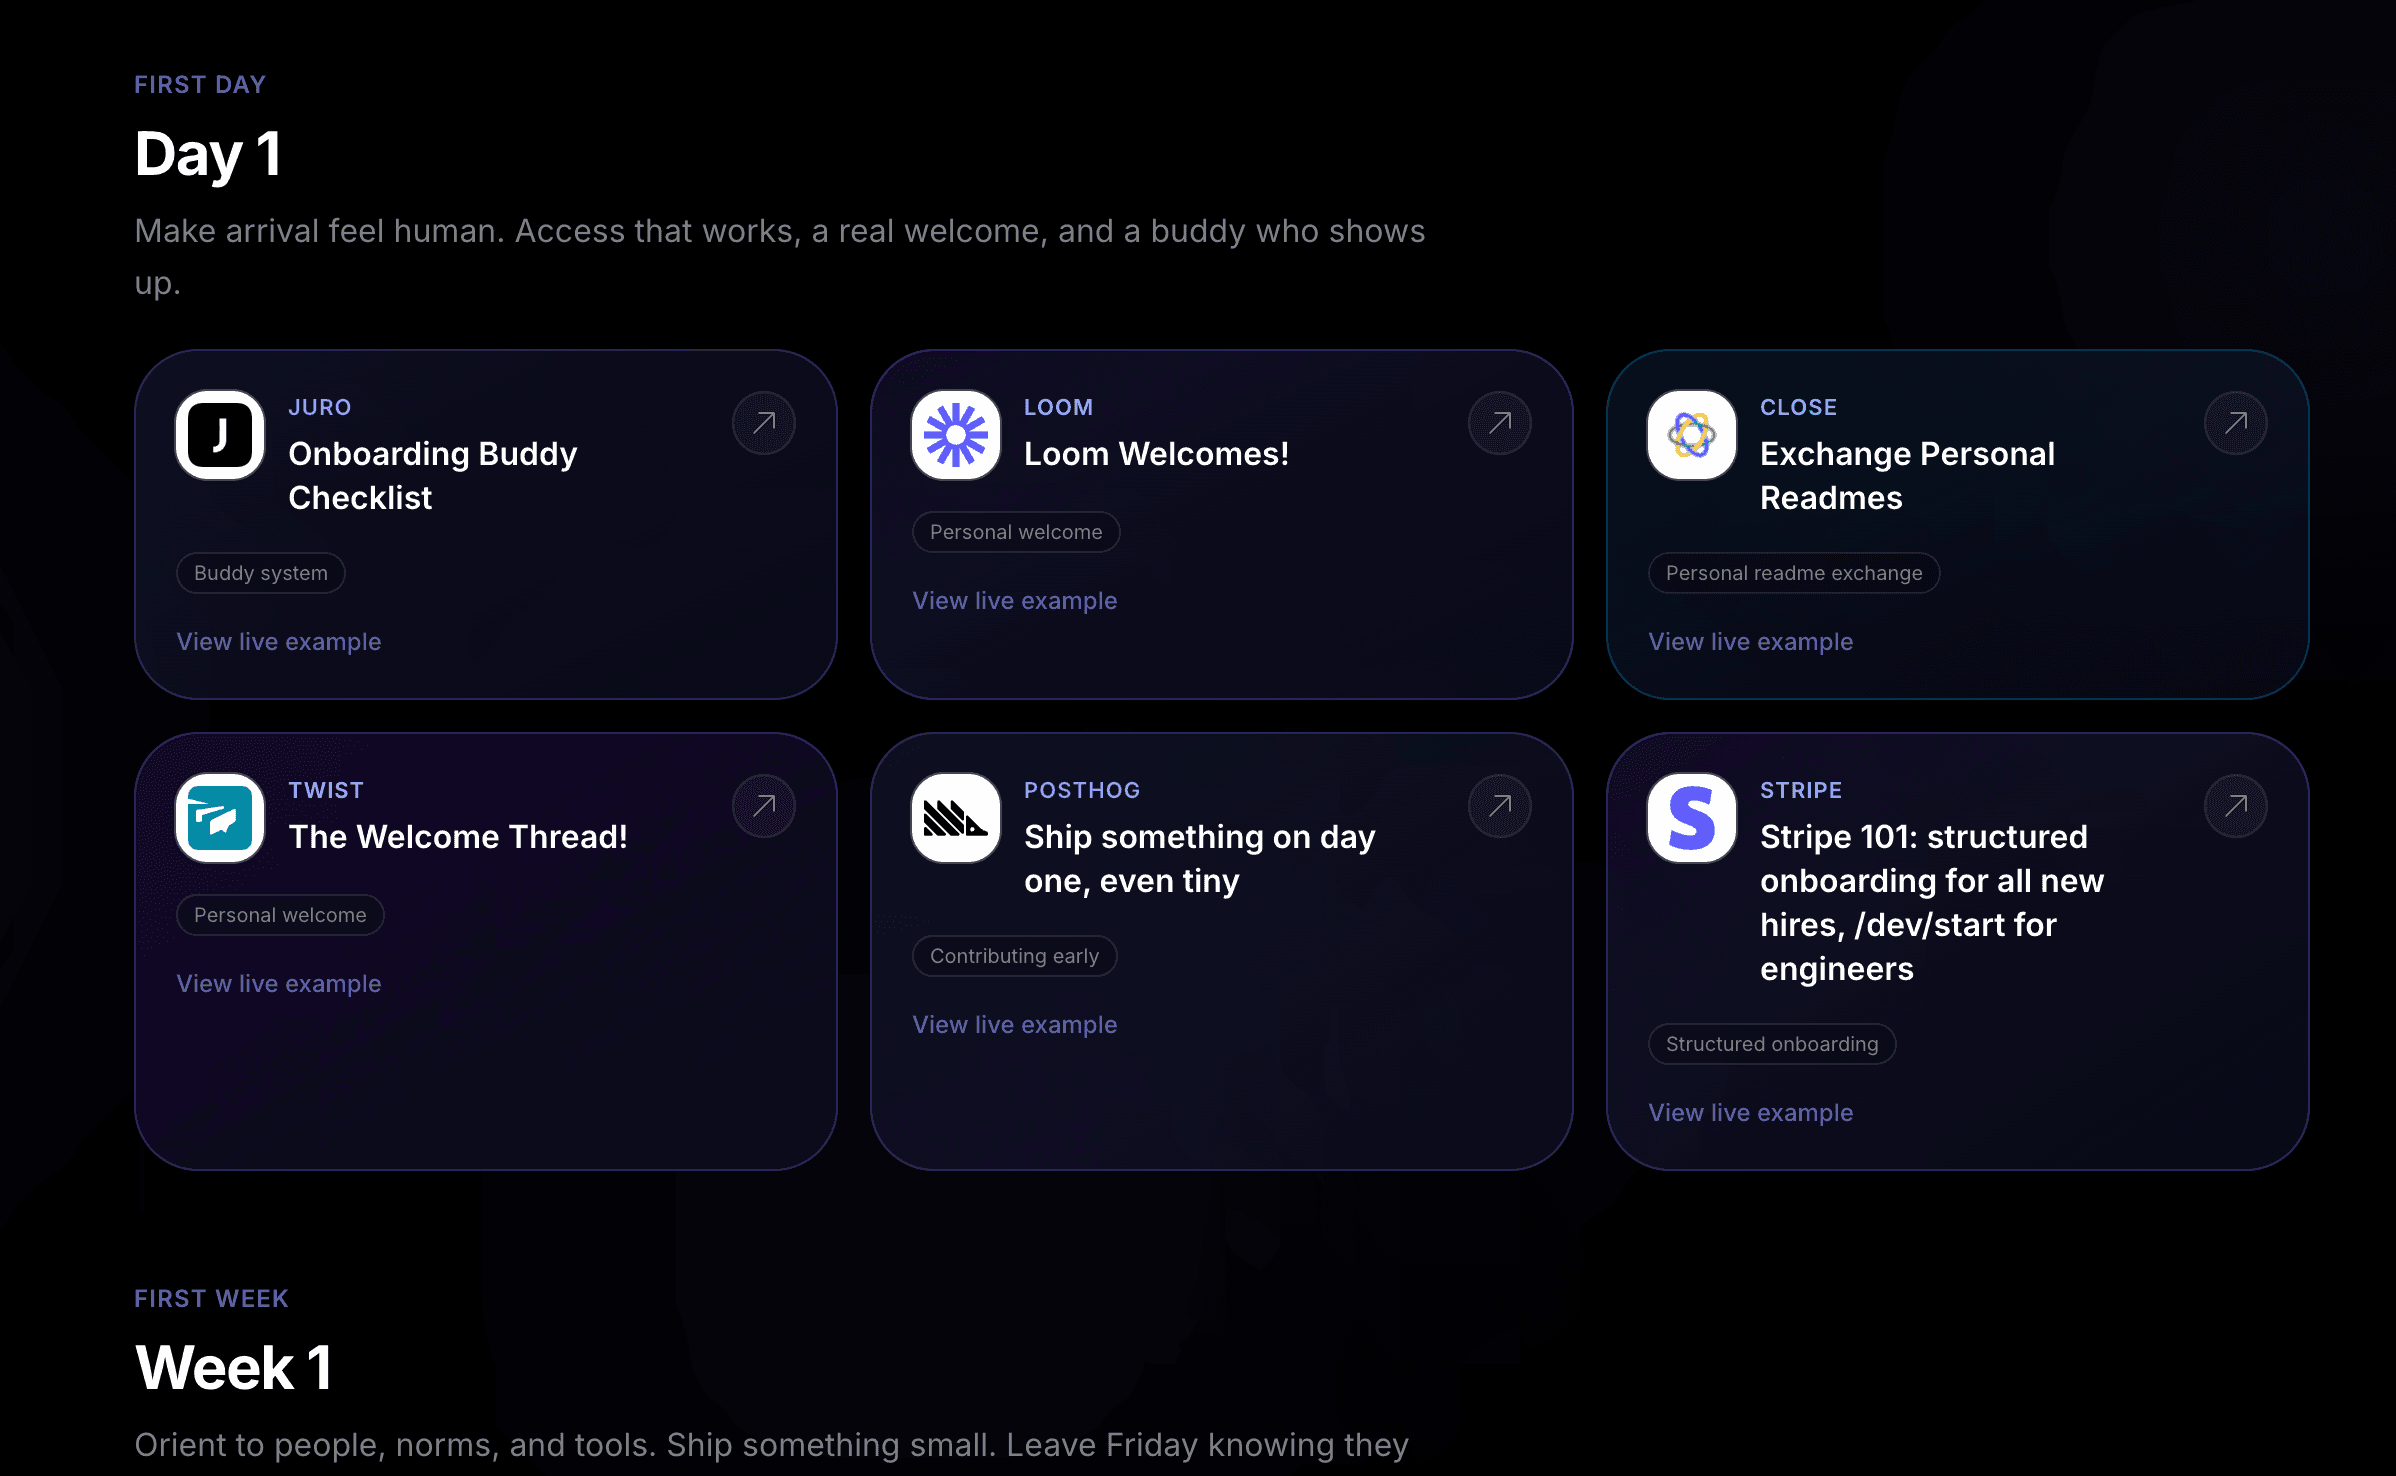2396x1476 pixels.
Task: Select the Contributing early tag
Action: (1015, 956)
